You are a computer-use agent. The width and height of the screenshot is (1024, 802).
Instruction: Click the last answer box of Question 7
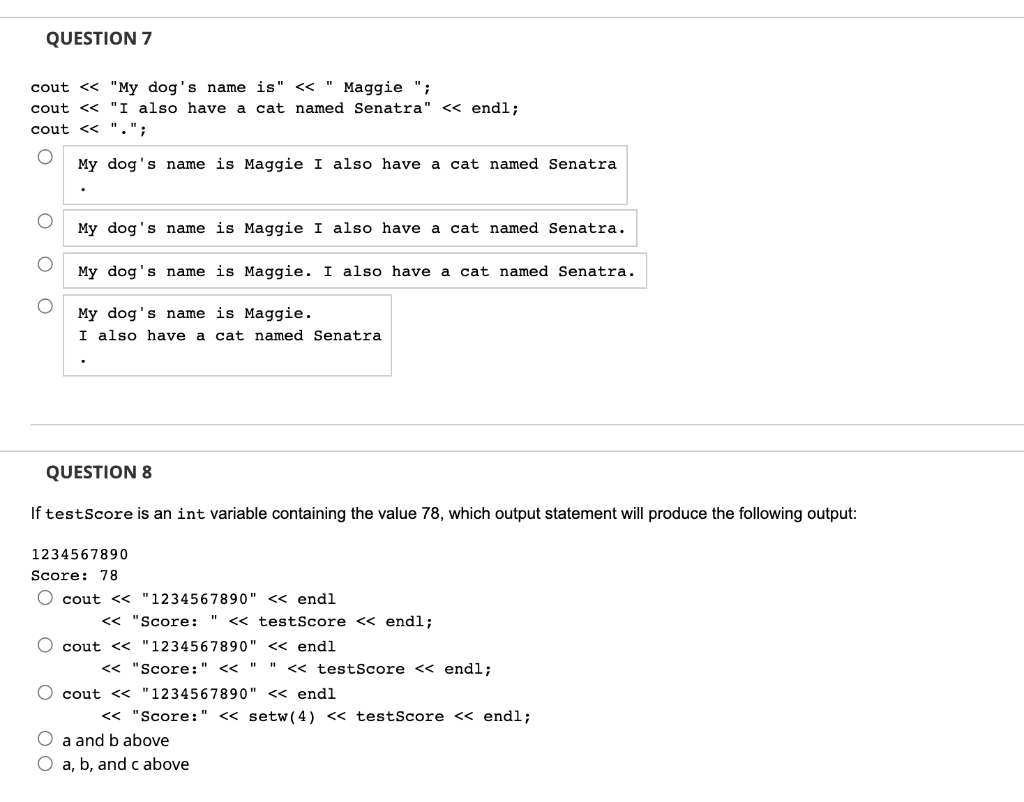pyautogui.click(x=227, y=335)
